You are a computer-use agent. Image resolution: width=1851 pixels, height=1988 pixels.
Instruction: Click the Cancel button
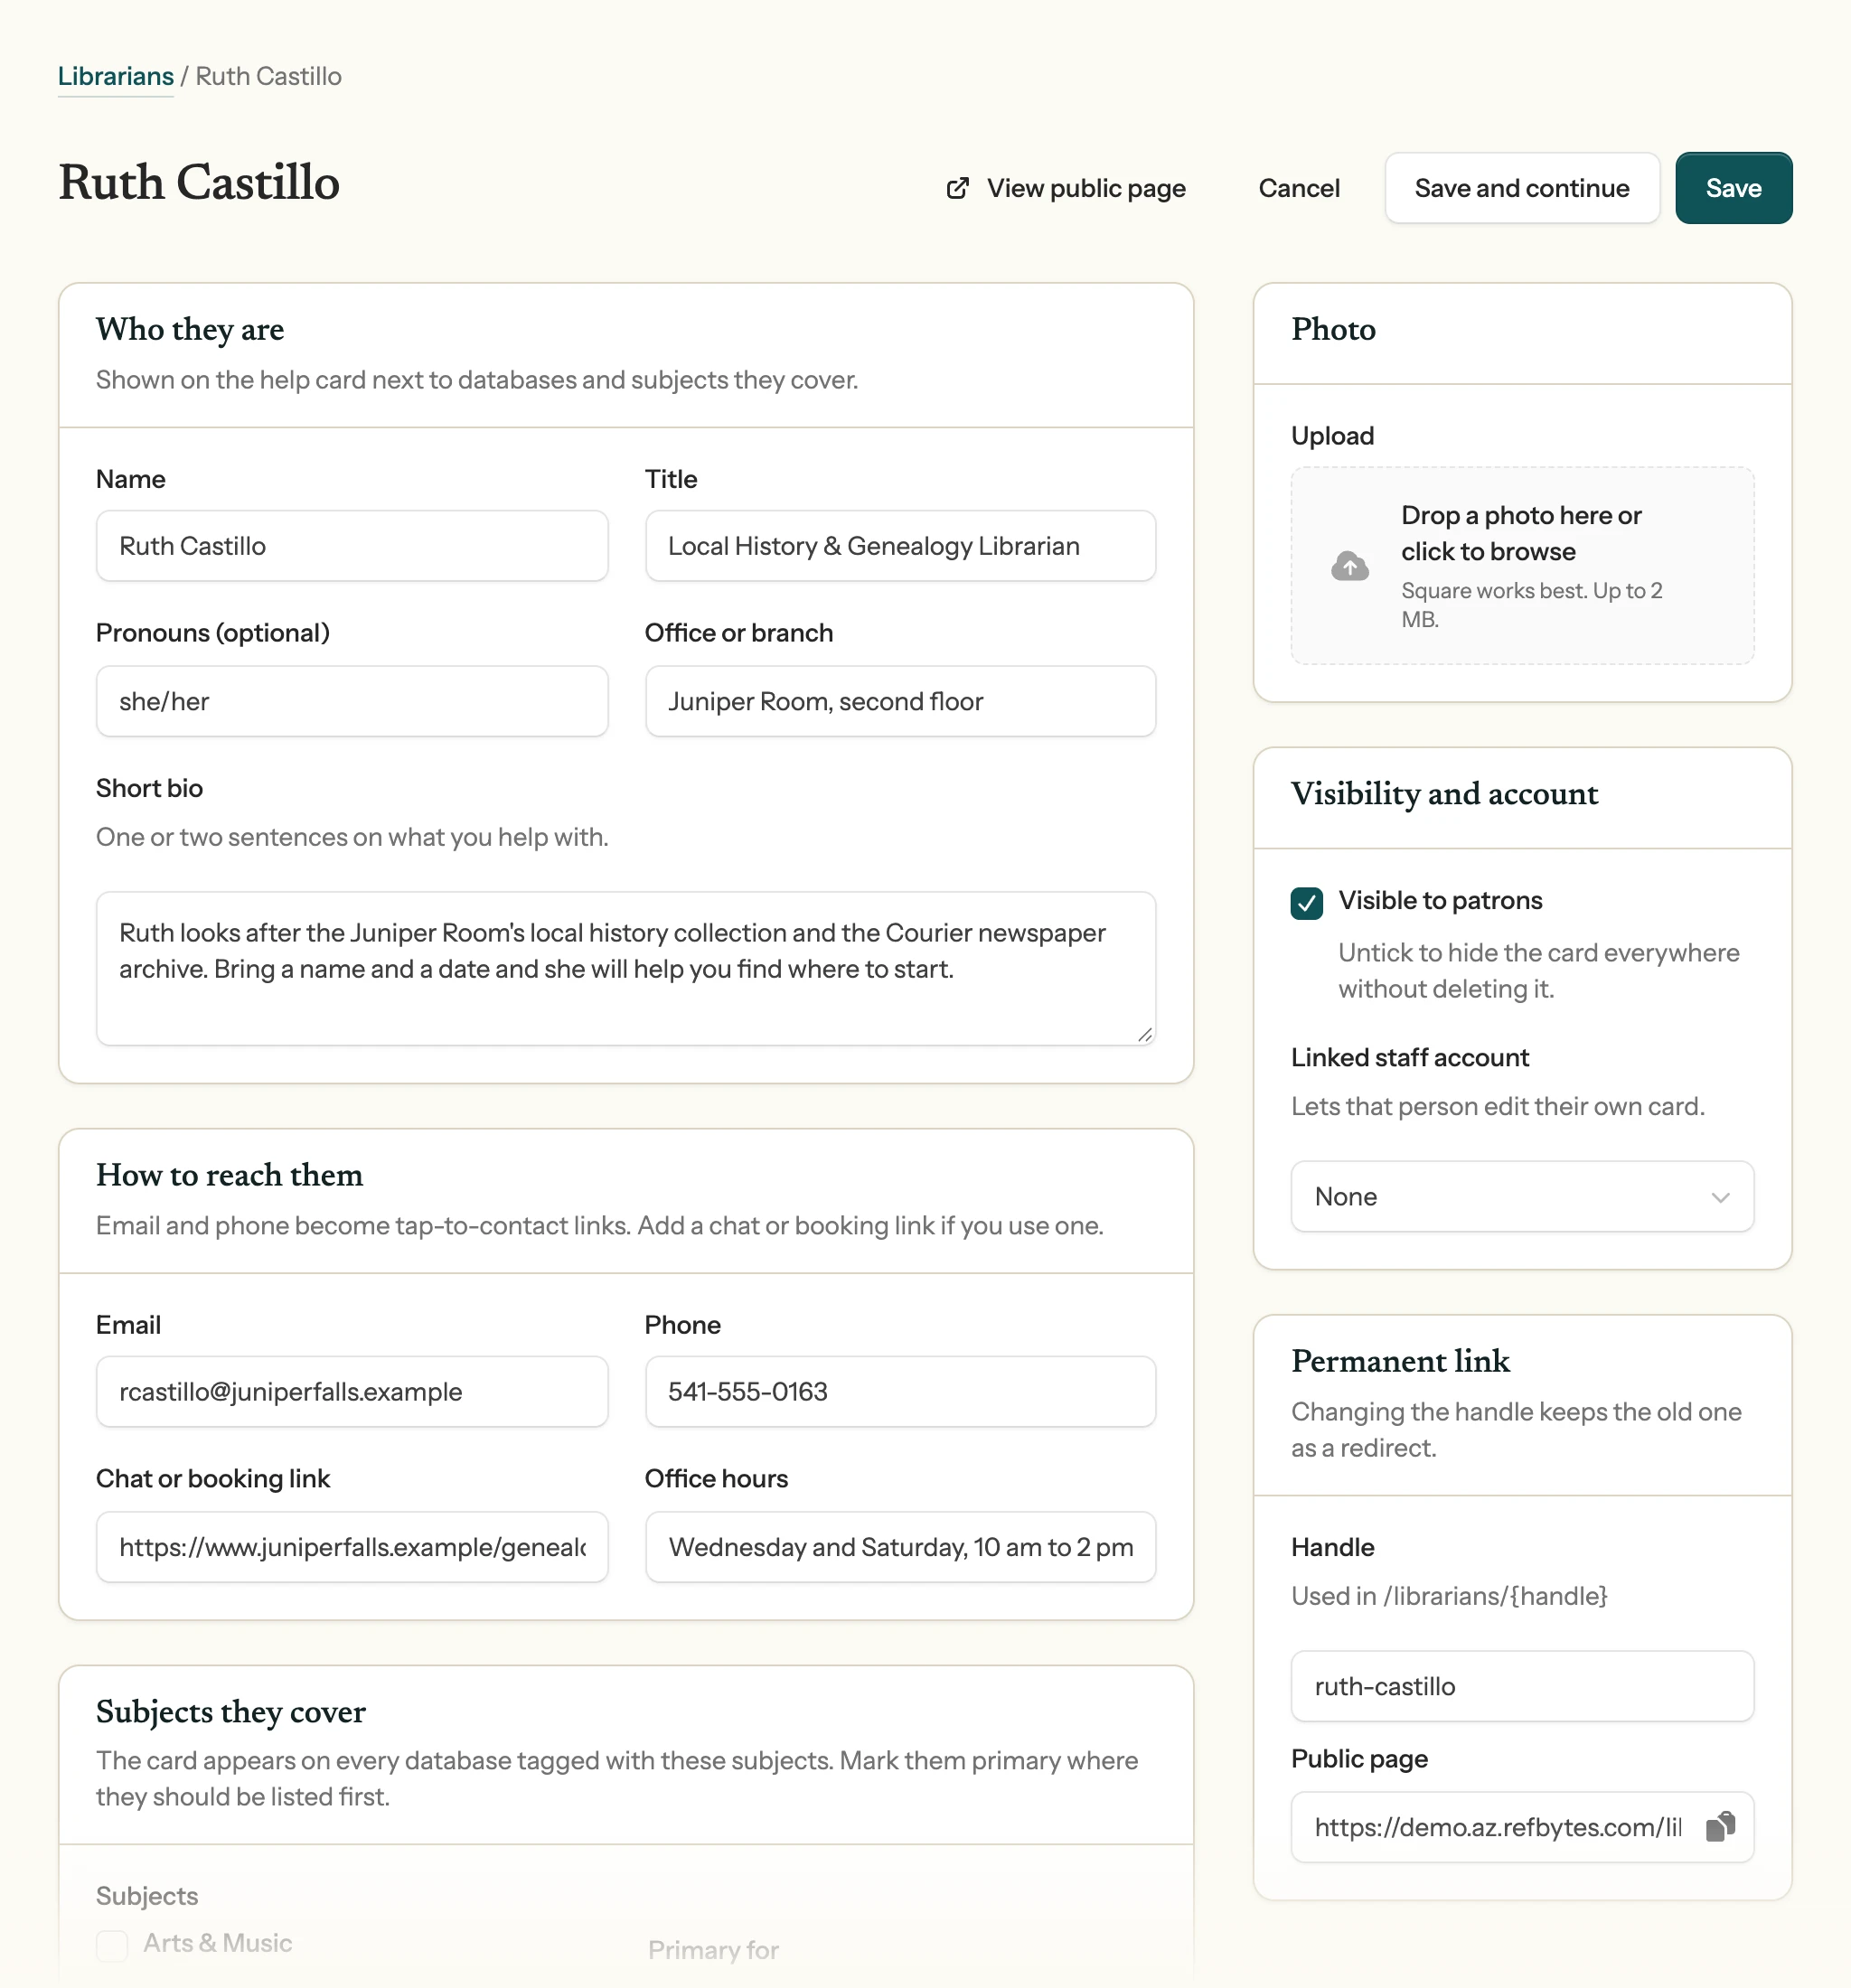pyautogui.click(x=1298, y=188)
